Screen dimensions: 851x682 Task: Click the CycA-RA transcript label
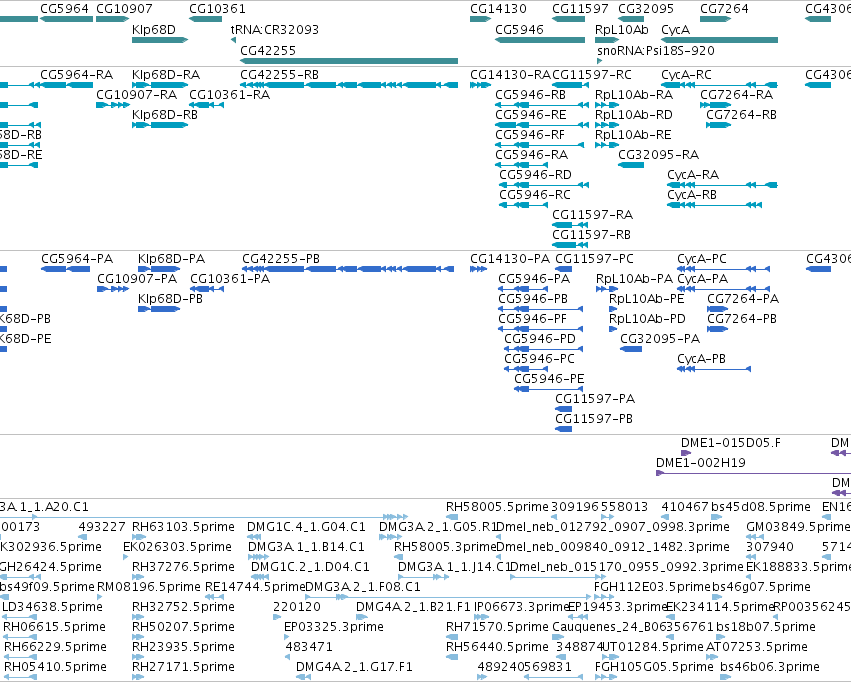693,175
